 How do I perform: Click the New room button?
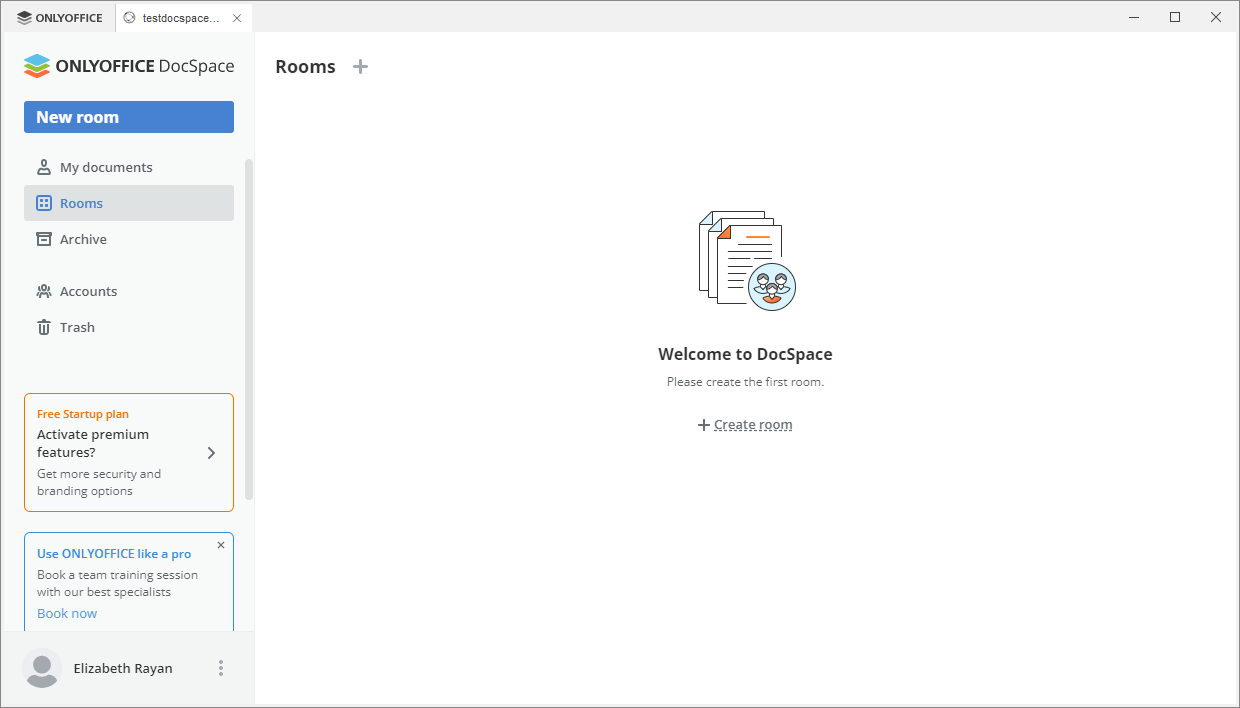tap(128, 117)
